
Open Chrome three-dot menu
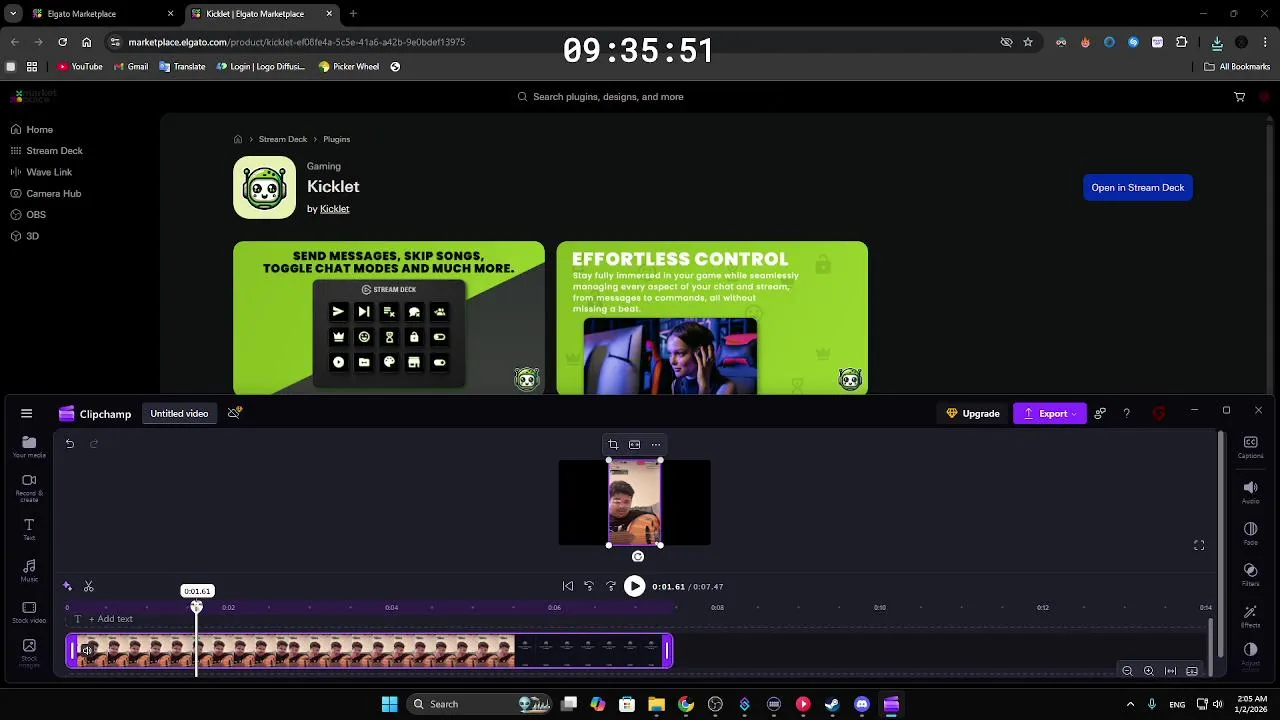1265,42
